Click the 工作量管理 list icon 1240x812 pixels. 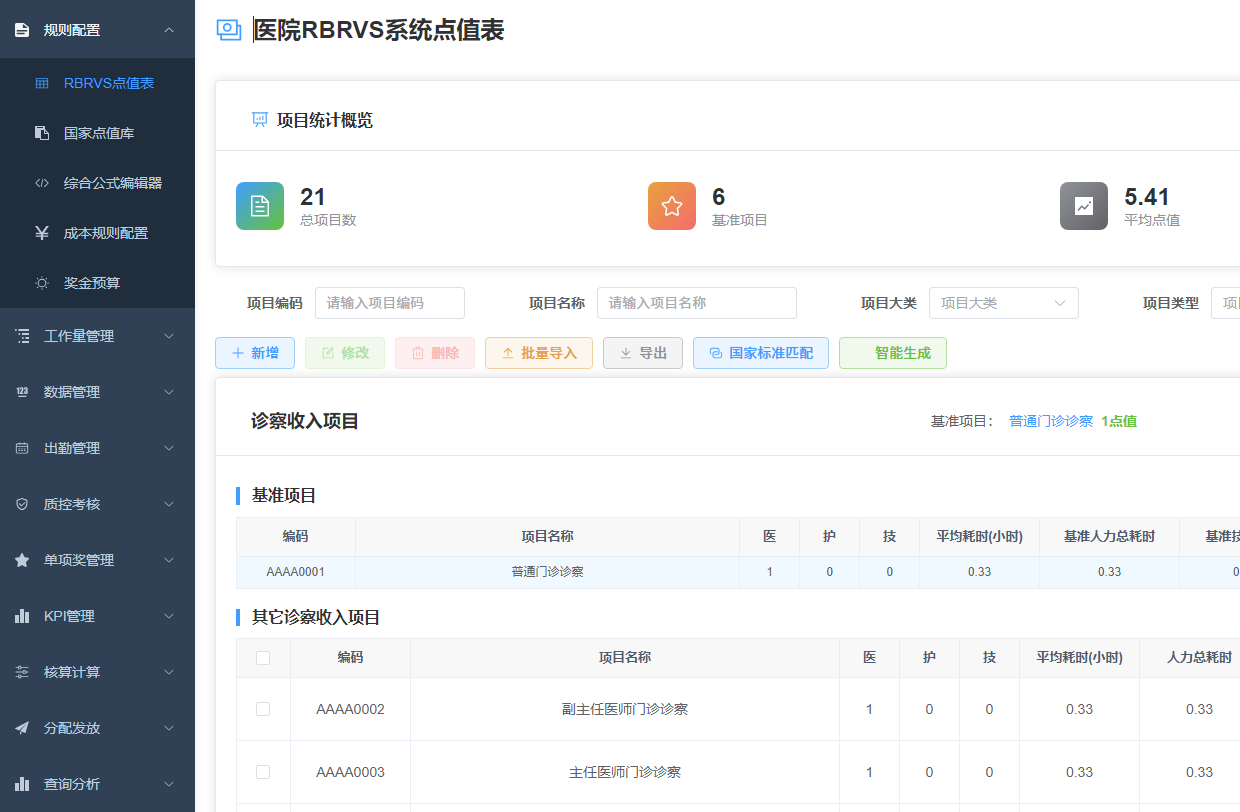[x=23, y=336]
